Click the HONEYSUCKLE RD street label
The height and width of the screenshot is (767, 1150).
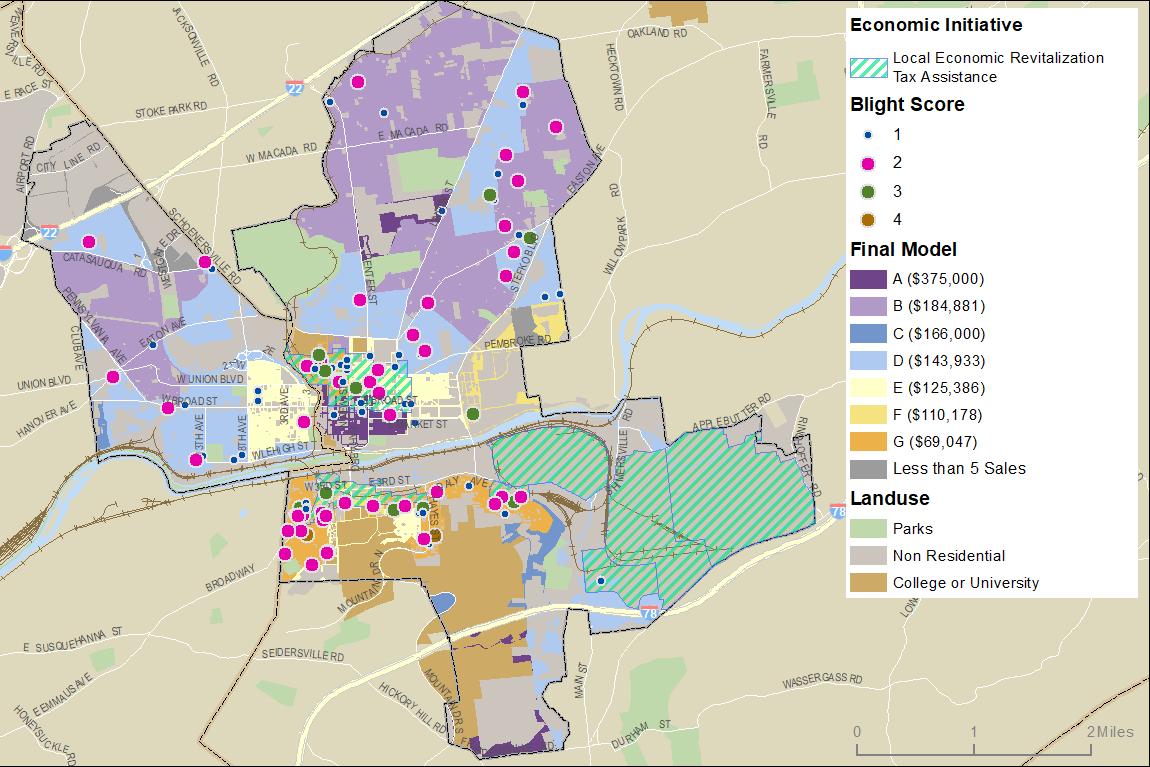pyautogui.click(x=44, y=736)
